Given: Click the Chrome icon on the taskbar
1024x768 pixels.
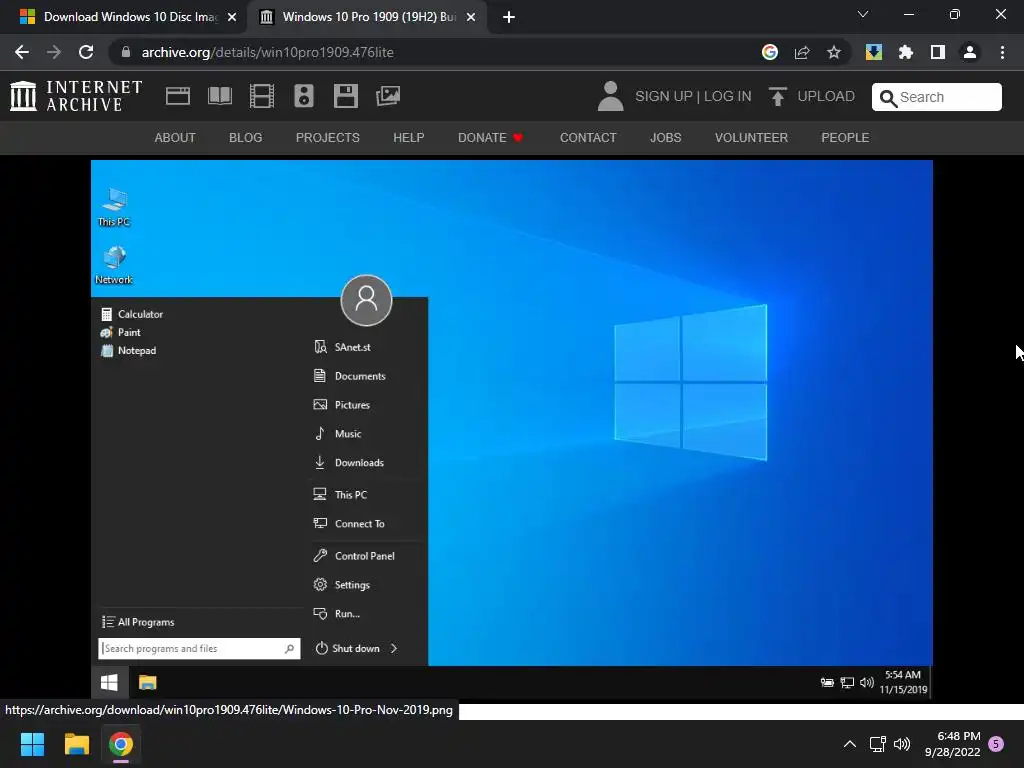Looking at the screenshot, I should 121,744.
